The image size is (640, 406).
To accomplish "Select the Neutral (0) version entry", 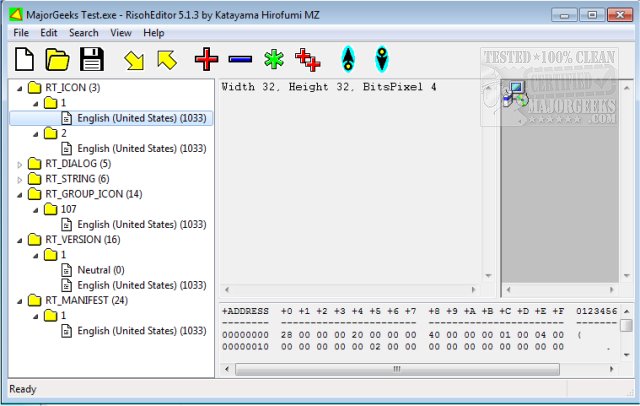I will [101, 270].
